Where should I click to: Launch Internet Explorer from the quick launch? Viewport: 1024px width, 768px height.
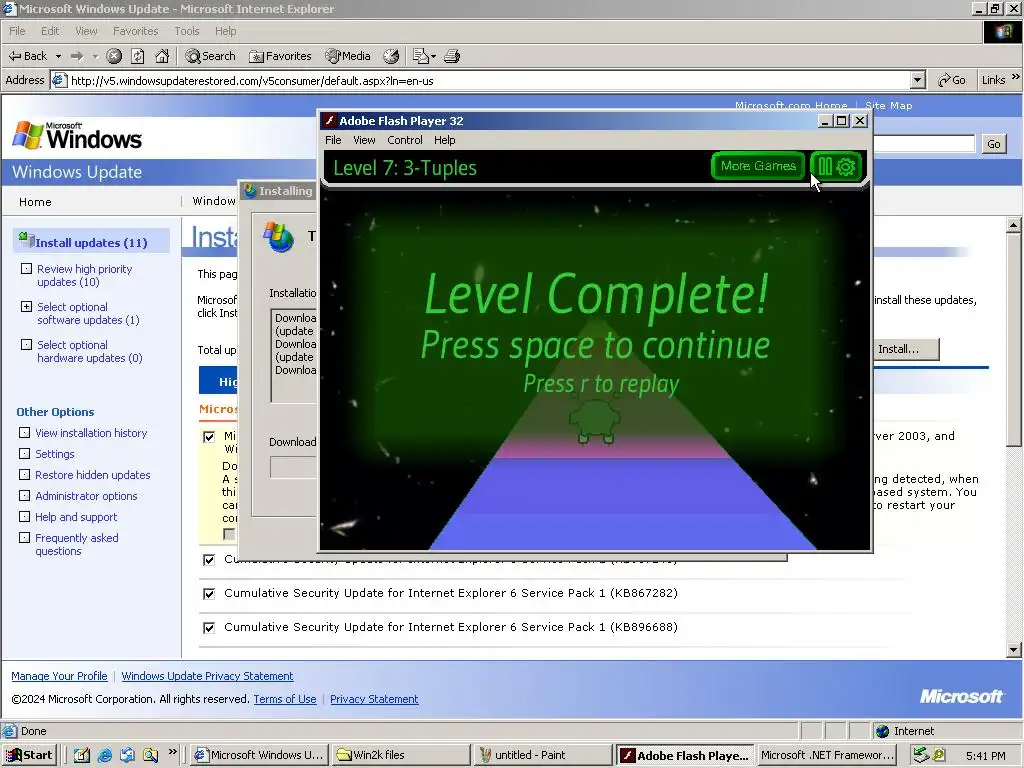[x=104, y=755]
